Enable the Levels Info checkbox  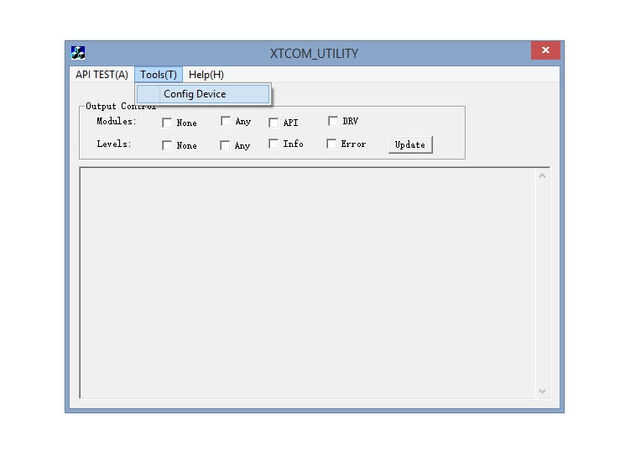tap(273, 143)
